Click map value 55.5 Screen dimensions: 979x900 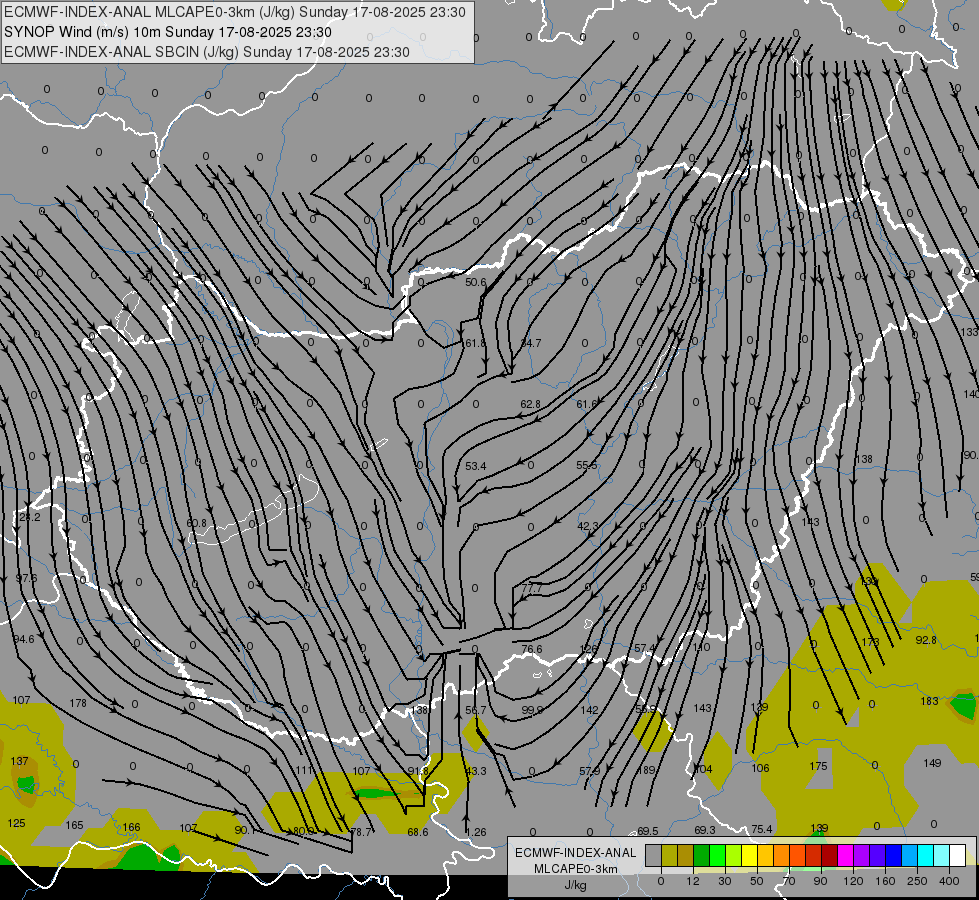pos(586,465)
